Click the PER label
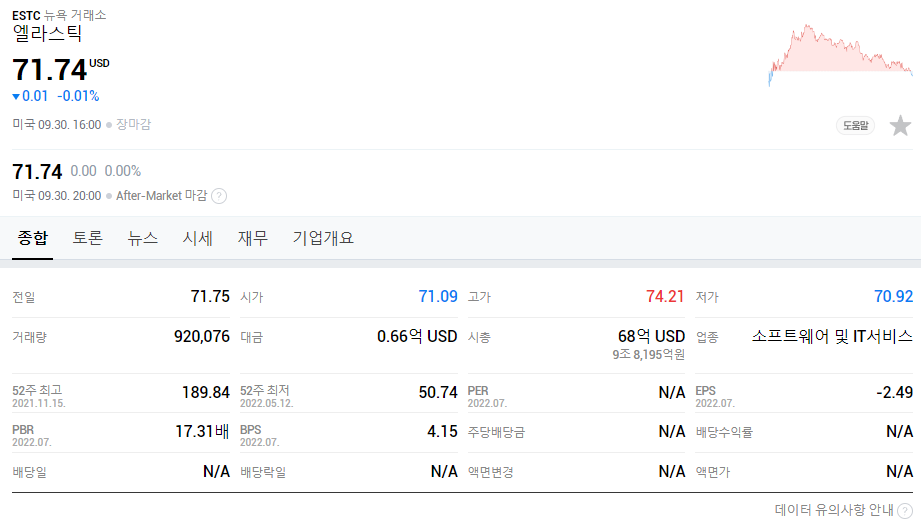The image size is (921, 529). 478,391
